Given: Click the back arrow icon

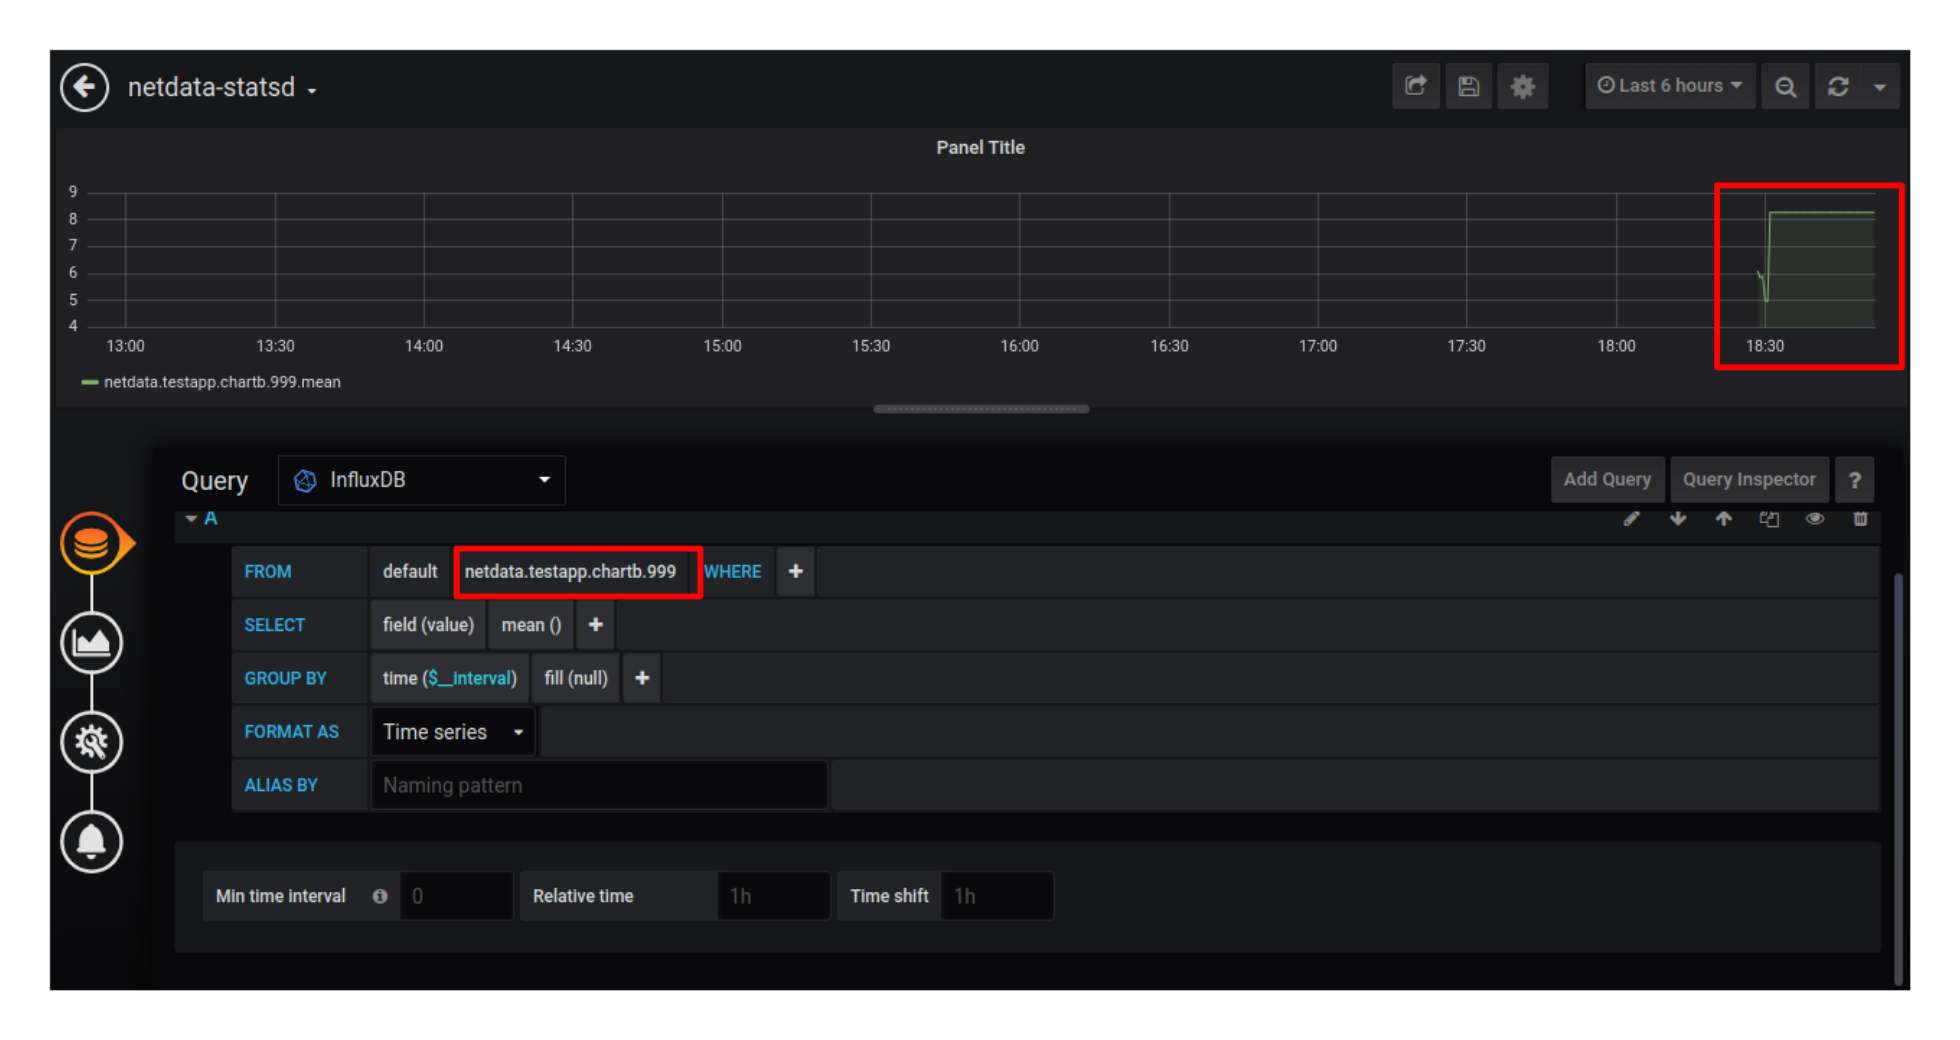Looking at the screenshot, I should coord(84,87).
